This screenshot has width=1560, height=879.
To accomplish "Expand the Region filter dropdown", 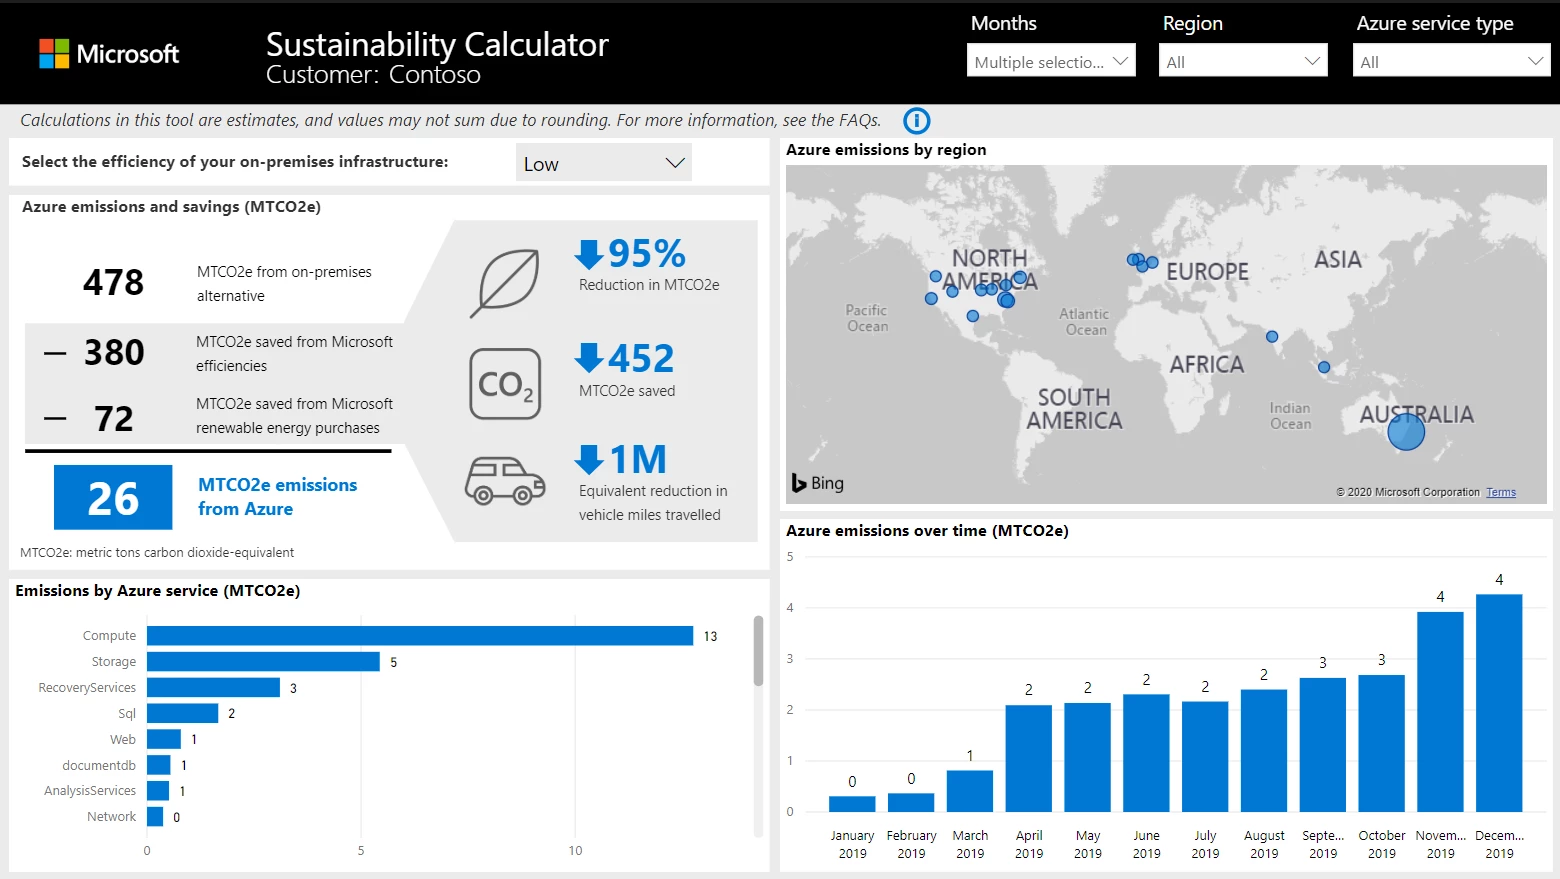I will (1243, 61).
